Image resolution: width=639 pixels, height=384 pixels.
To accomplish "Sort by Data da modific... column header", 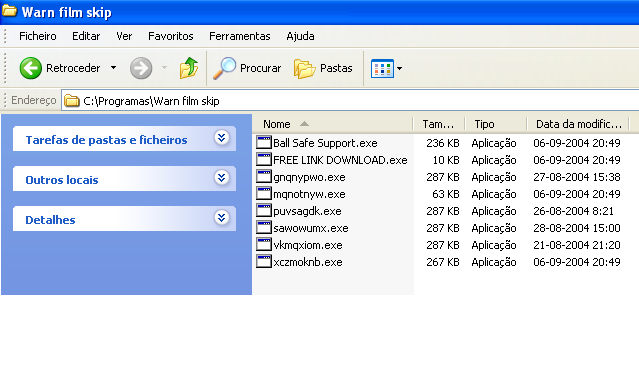I will click(x=578, y=124).
